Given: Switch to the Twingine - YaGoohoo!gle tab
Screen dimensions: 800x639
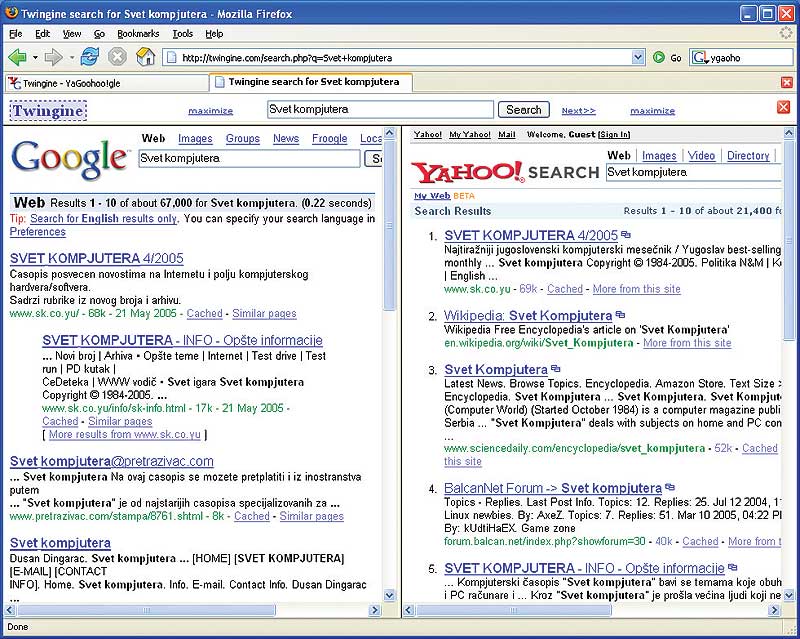Looking at the screenshot, I should [x=107, y=83].
